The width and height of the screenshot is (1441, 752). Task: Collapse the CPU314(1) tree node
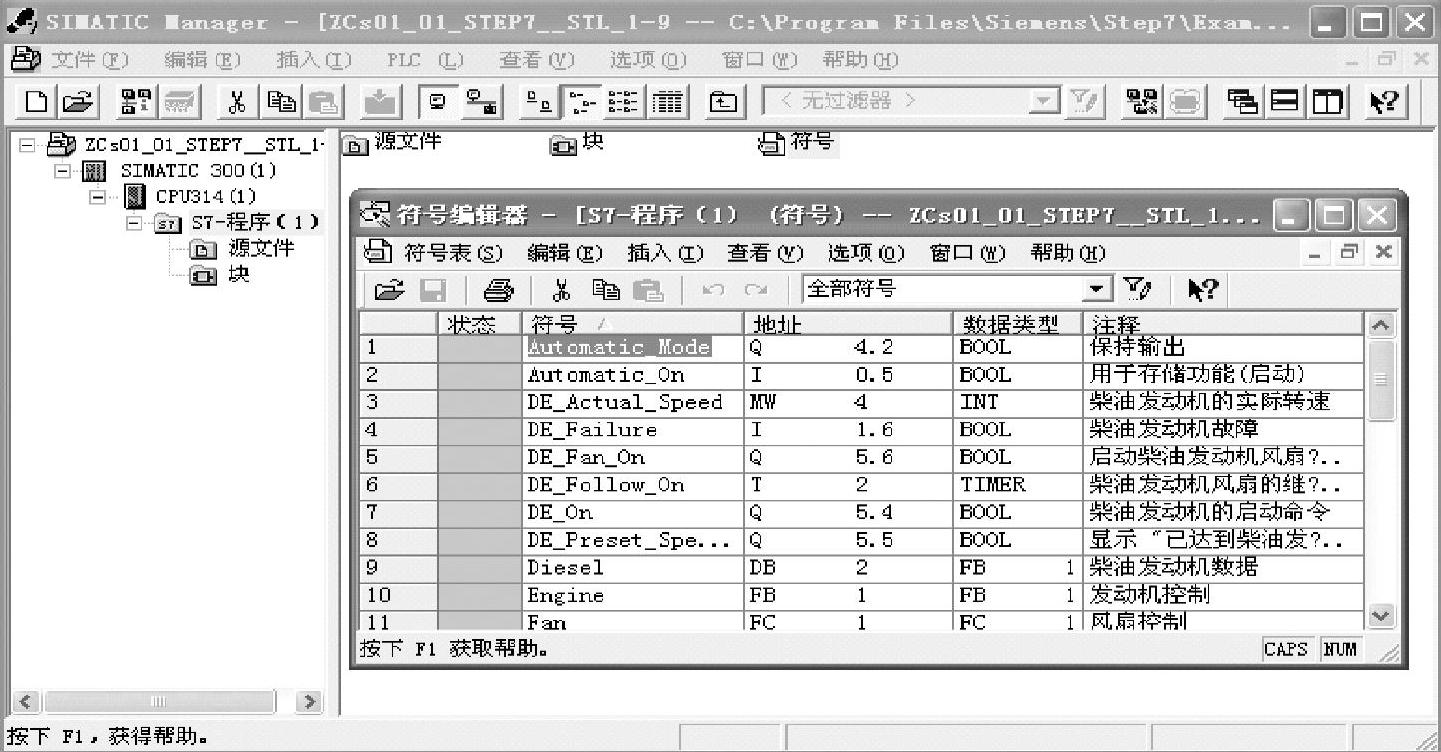(x=97, y=197)
